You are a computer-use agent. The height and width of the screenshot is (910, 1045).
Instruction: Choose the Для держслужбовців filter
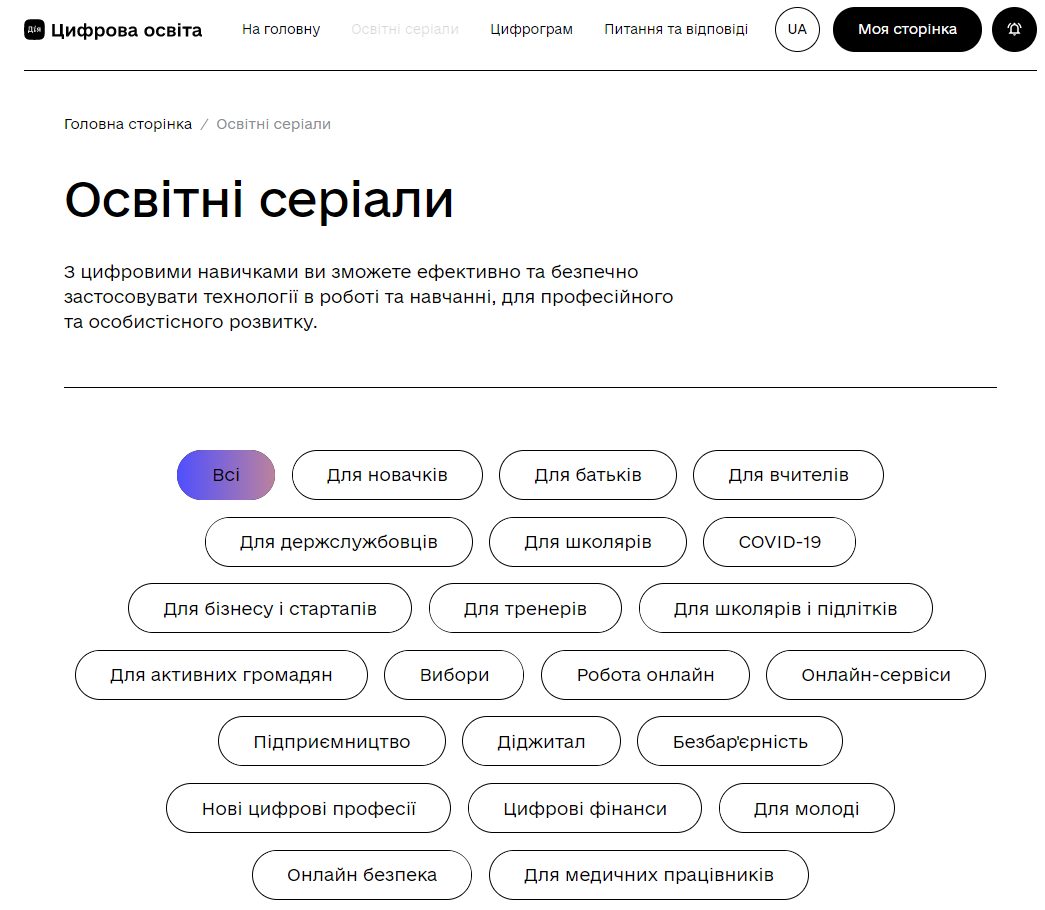click(339, 542)
